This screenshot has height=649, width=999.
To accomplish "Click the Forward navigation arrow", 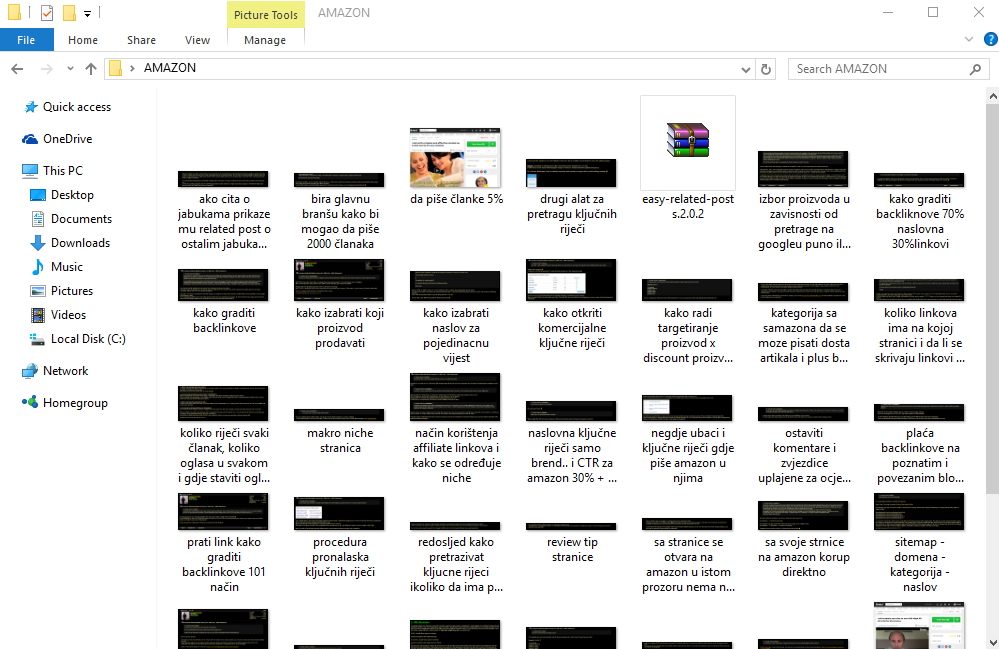I will (x=47, y=69).
